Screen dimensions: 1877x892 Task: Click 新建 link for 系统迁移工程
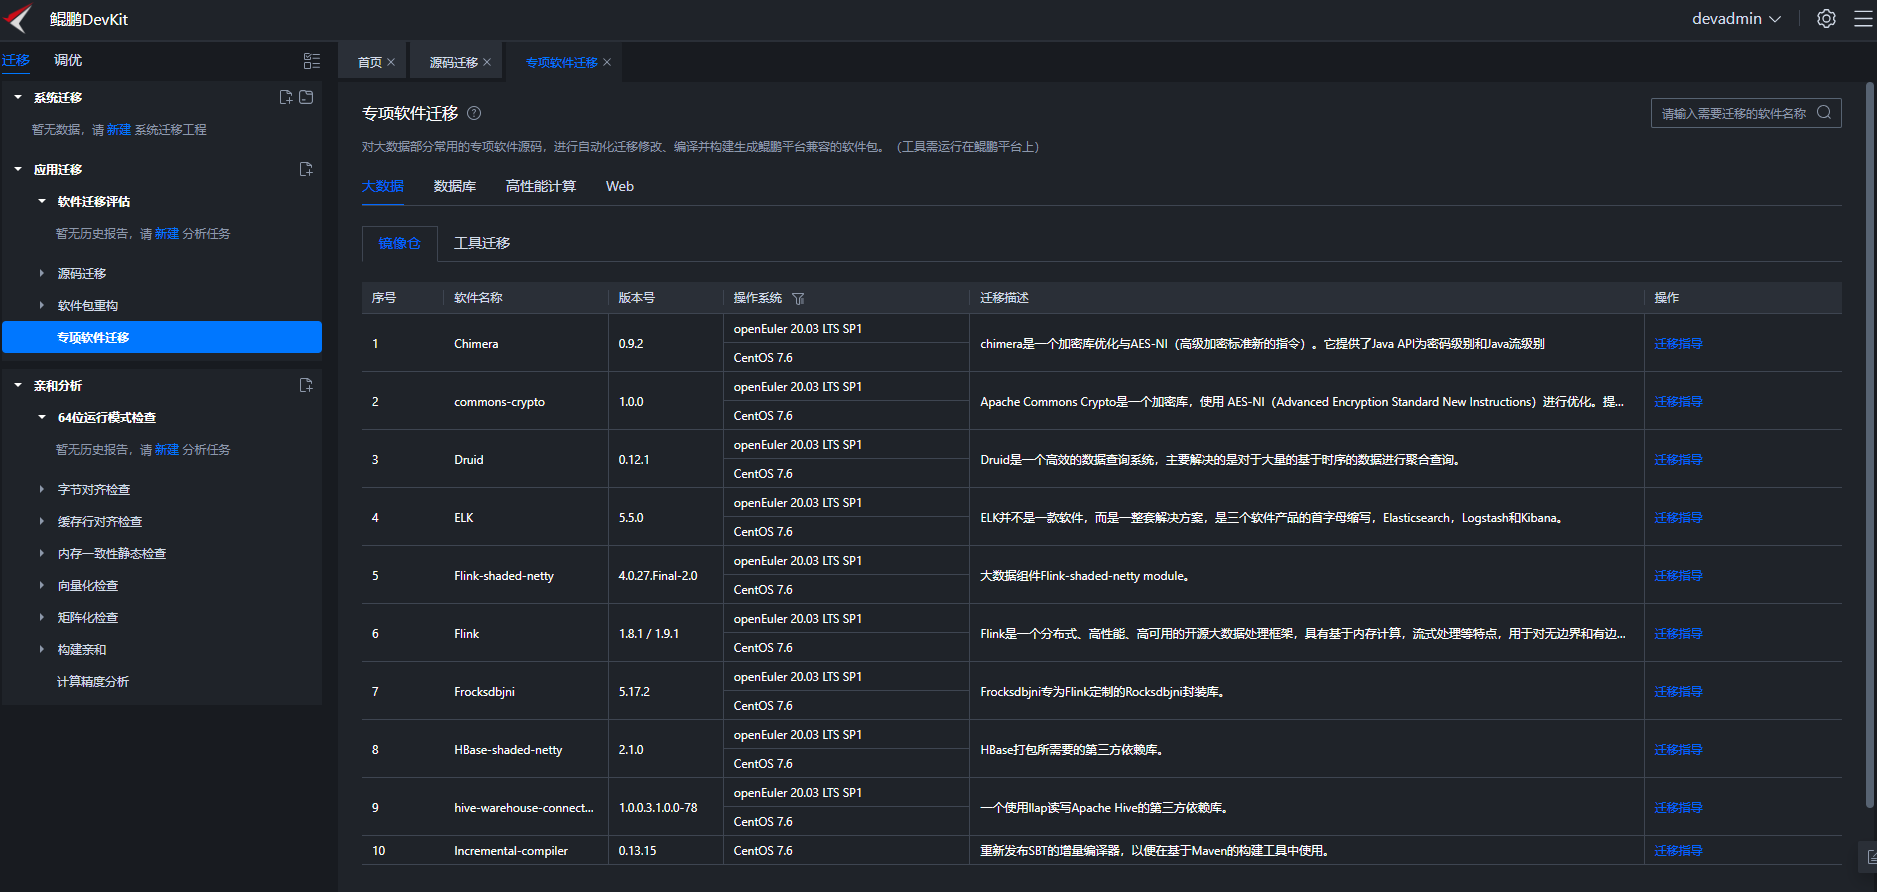(x=119, y=130)
